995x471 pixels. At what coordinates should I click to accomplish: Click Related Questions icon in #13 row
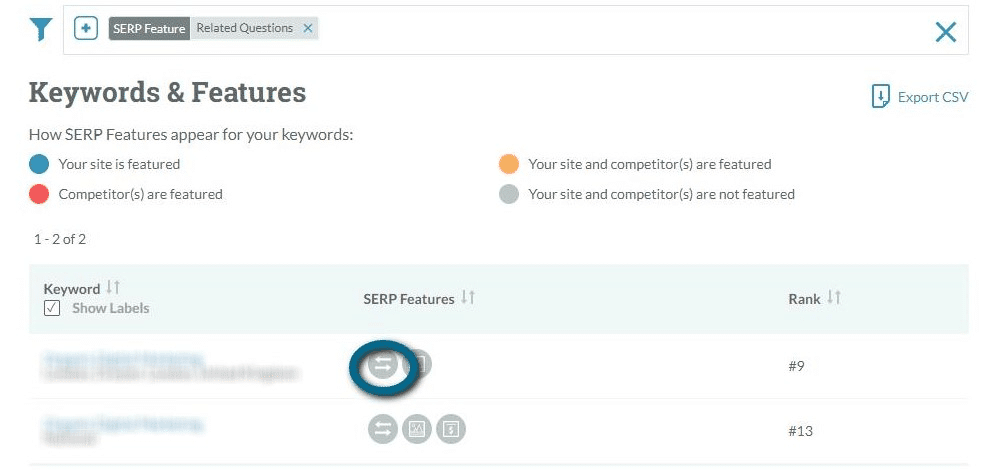(382, 430)
